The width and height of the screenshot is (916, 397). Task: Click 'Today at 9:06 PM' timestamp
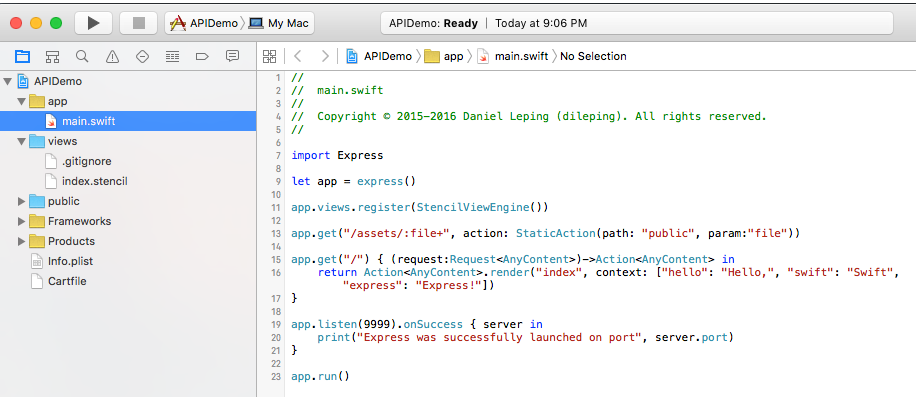pyautogui.click(x=541, y=23)
